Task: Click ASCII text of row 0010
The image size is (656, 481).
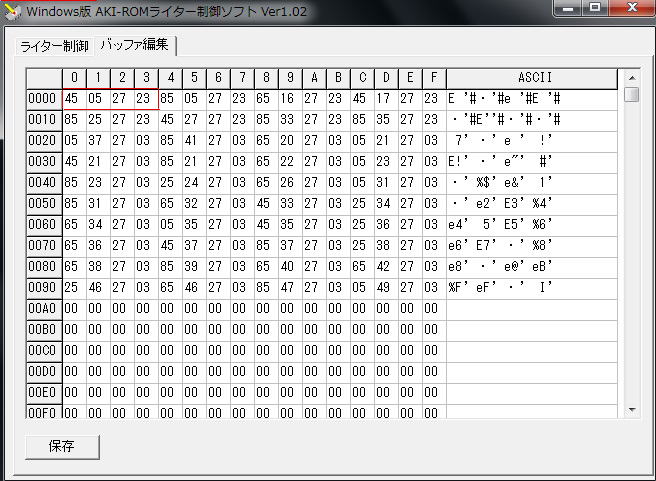Action: pyautogui.click(x=532, y=120)
